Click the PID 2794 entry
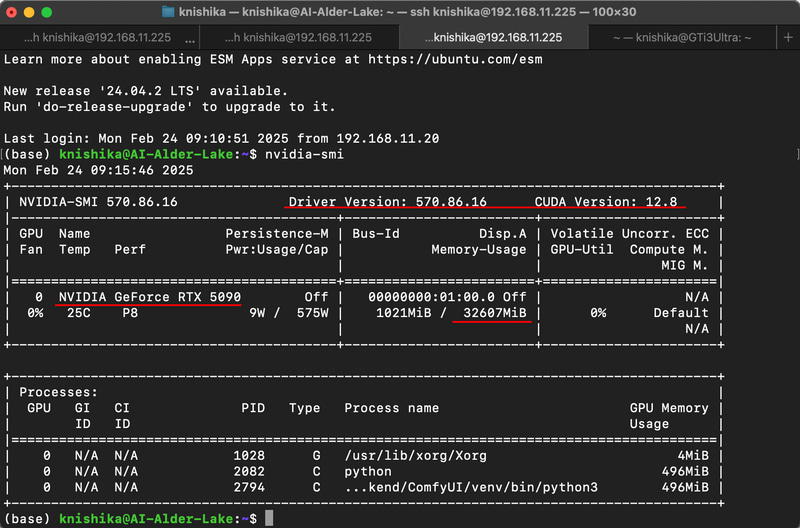Viewport: 800px width, 528px height. tap(249, 487)
